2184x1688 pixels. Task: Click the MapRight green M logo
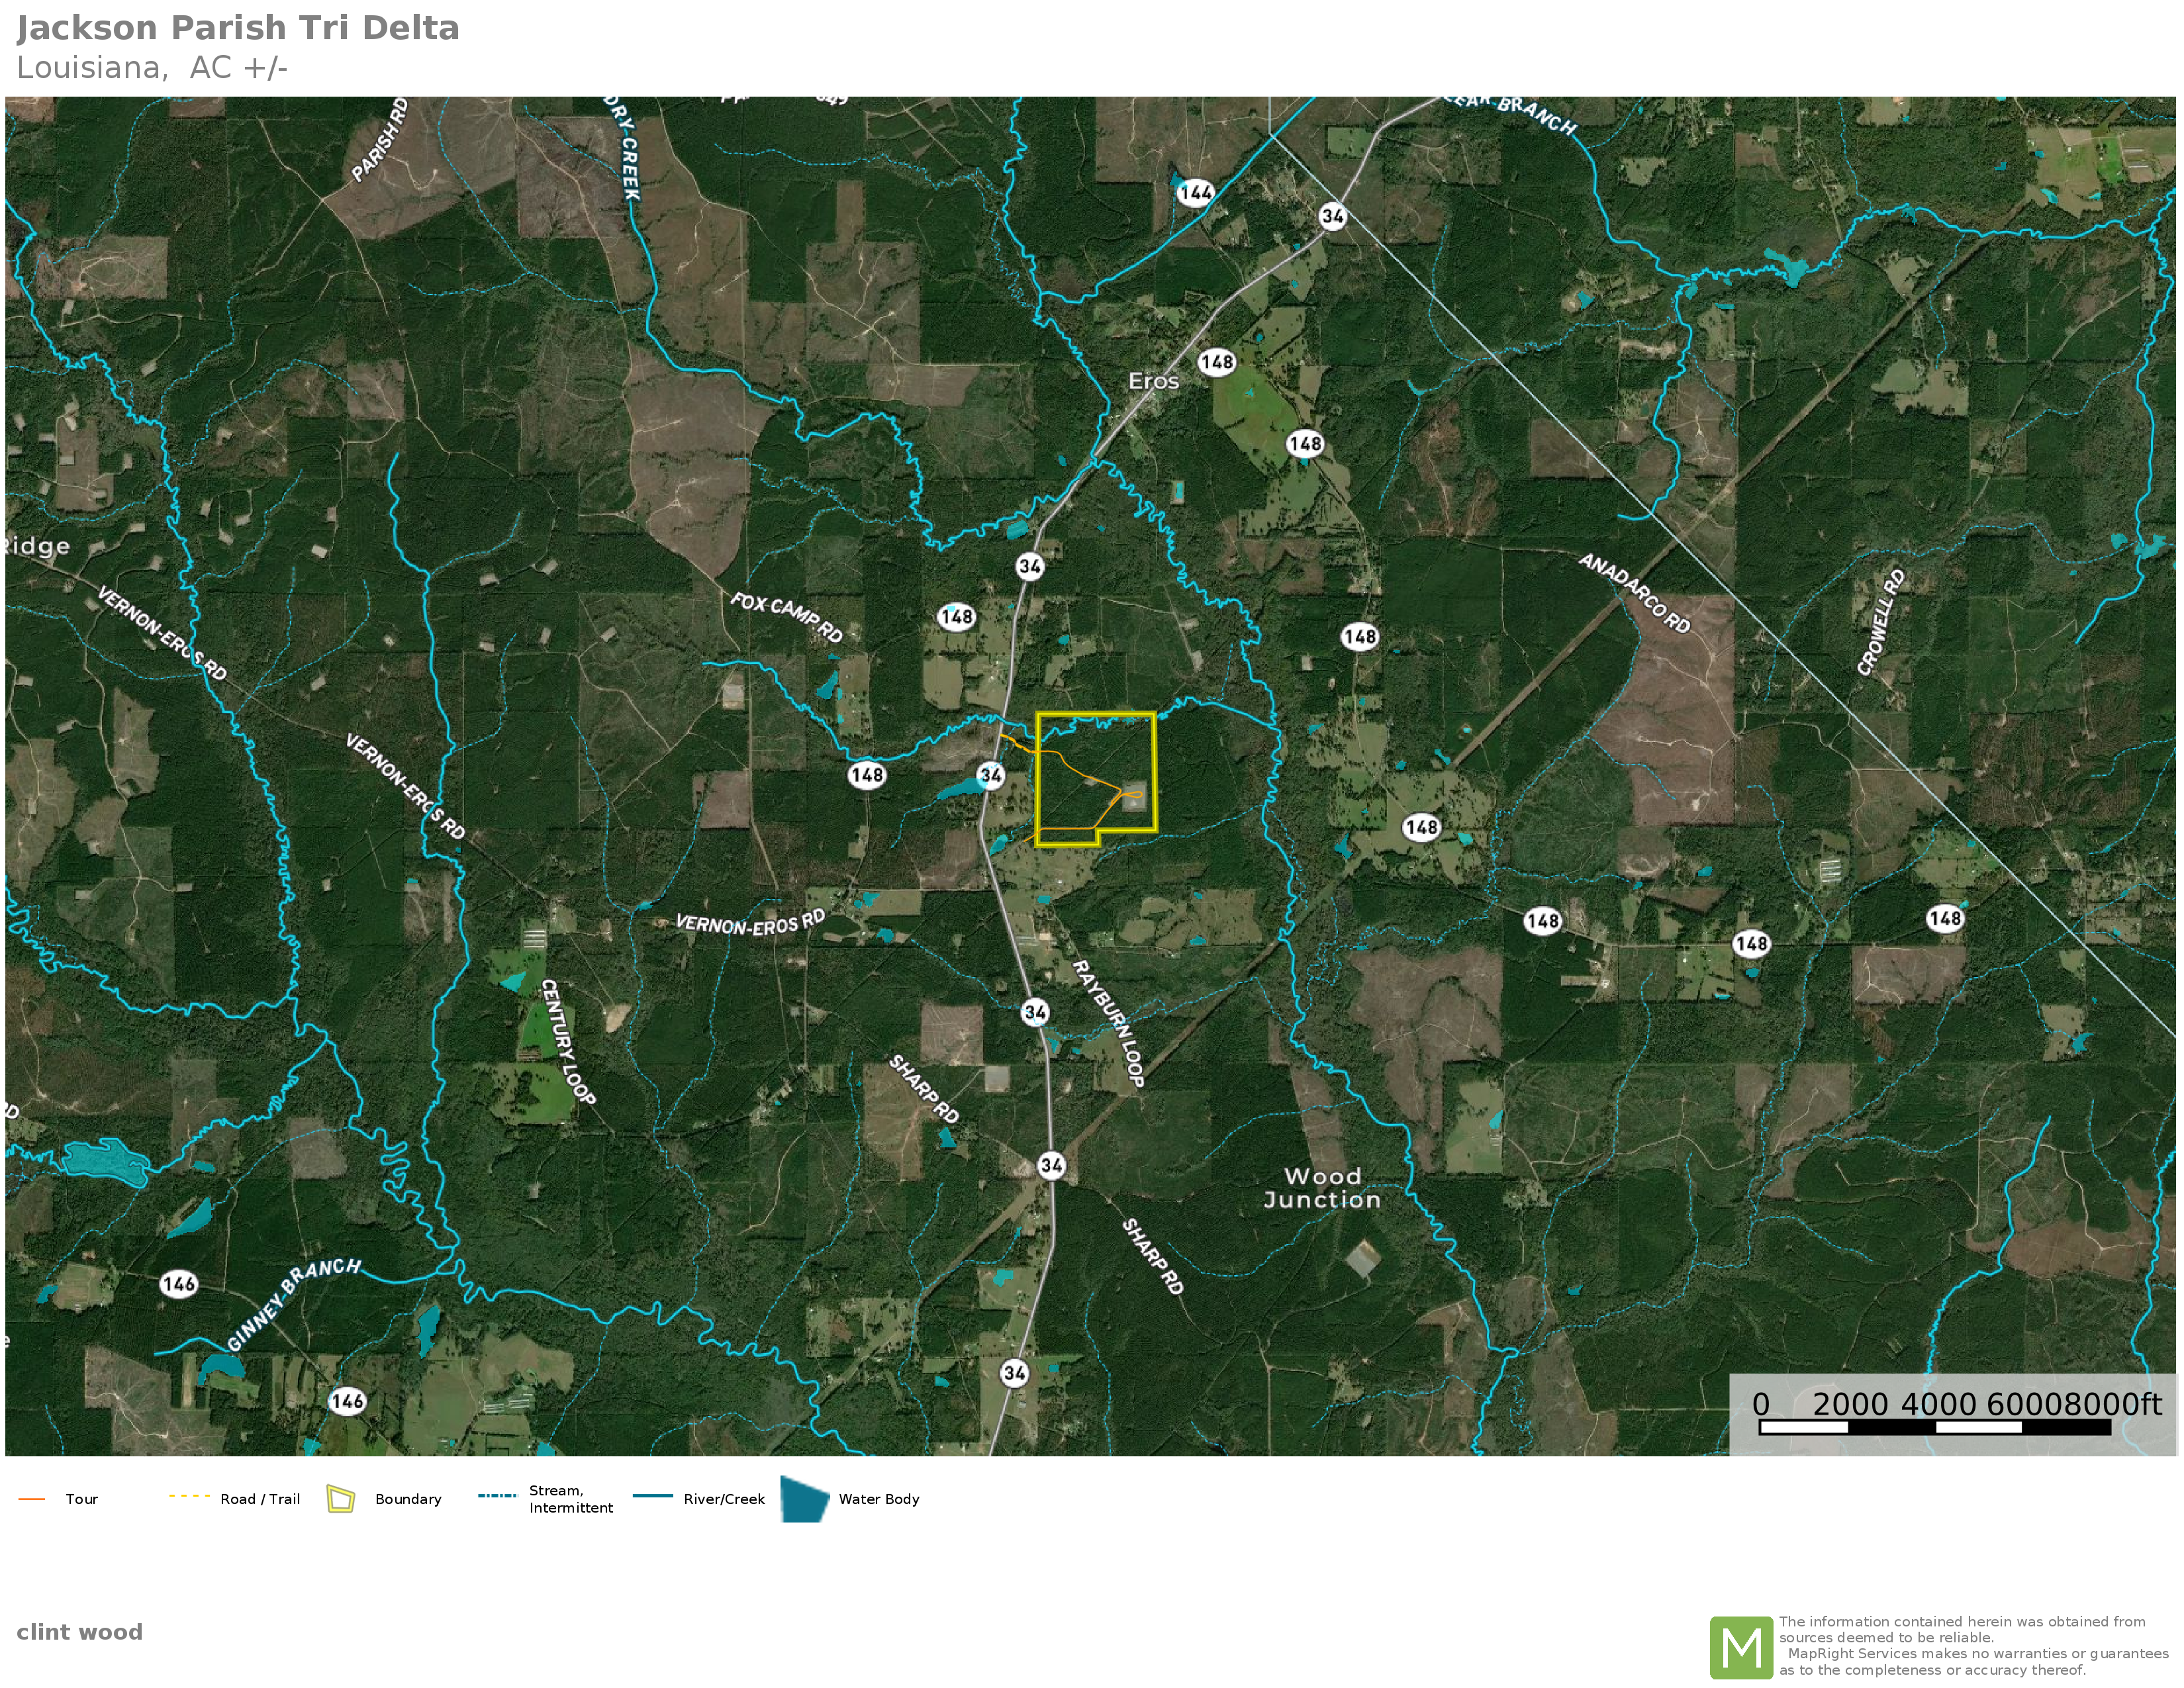click(1741, 1647)
